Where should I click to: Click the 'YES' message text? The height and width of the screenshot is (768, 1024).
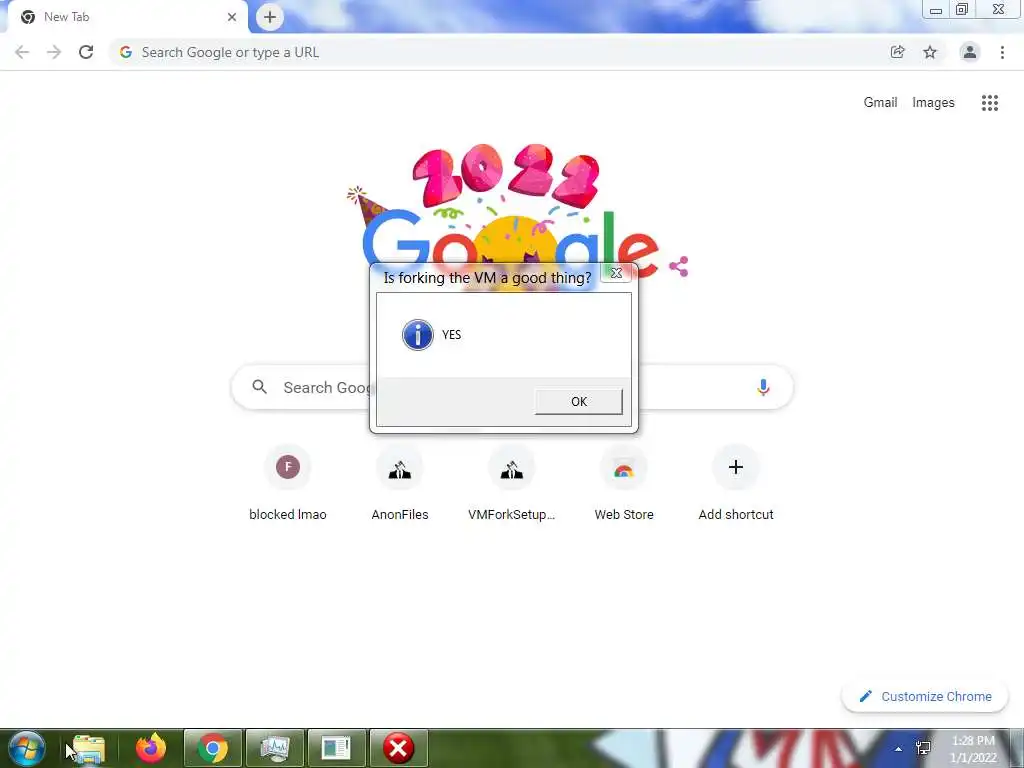coord(451,335)
